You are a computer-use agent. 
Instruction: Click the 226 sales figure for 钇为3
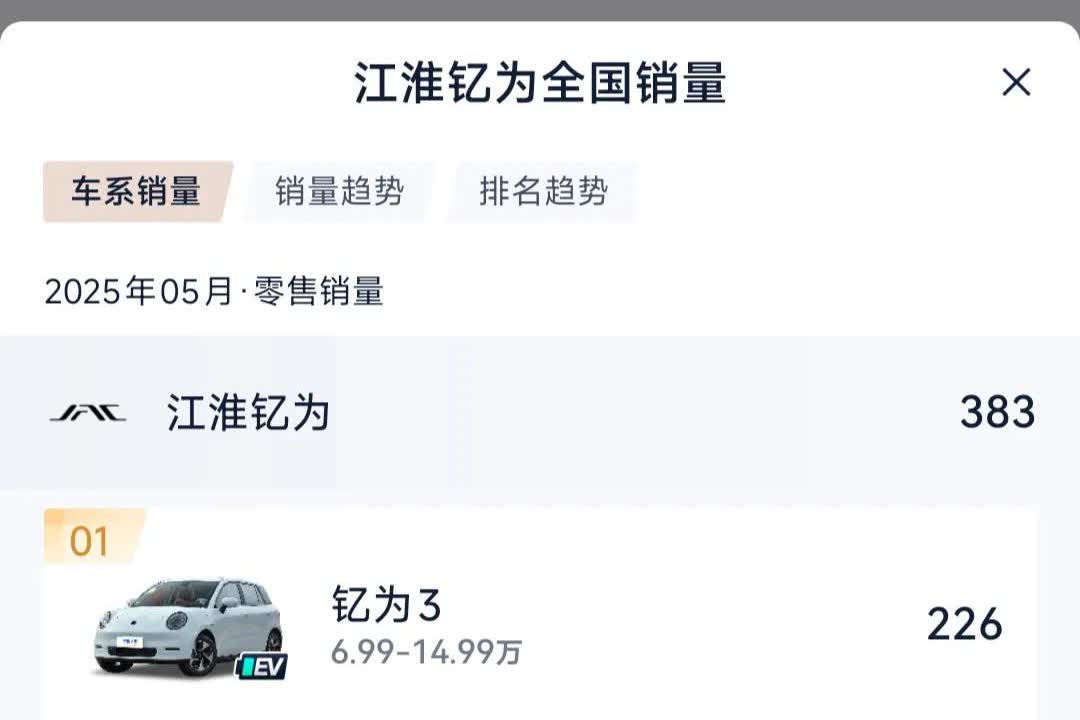pyautogui.click(x=964, y=624)
